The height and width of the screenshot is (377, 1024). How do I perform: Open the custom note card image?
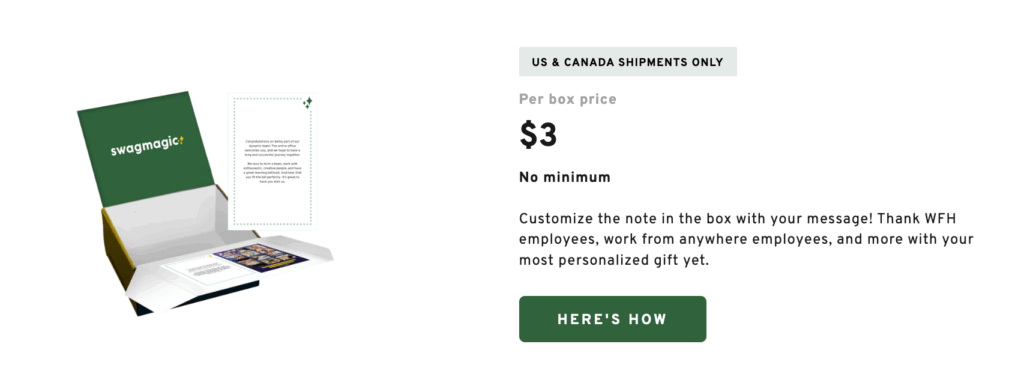(x=272, y=161)
